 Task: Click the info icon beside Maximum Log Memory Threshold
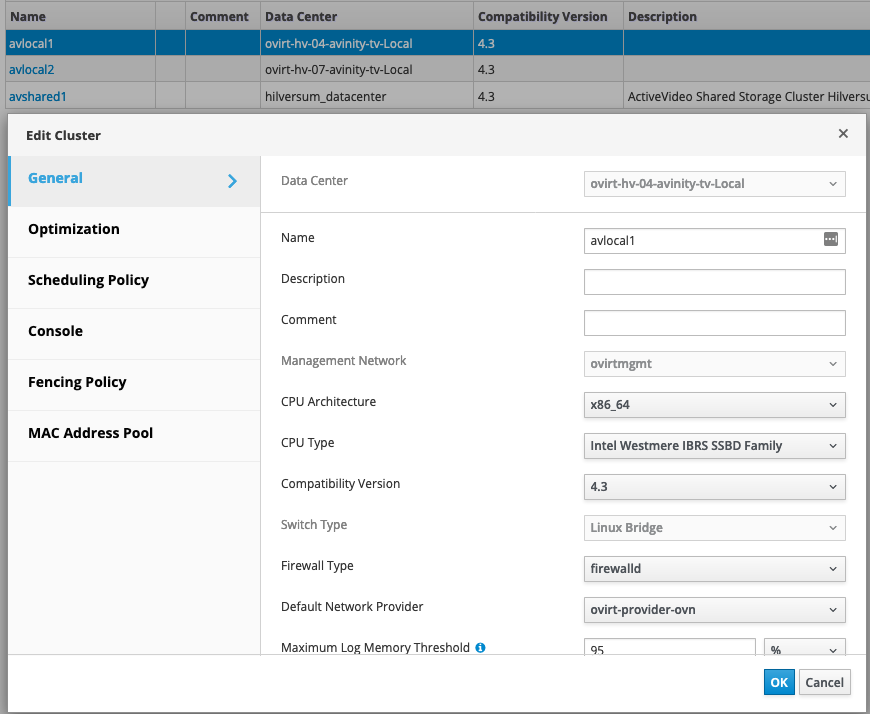click(x=480, y=648)
